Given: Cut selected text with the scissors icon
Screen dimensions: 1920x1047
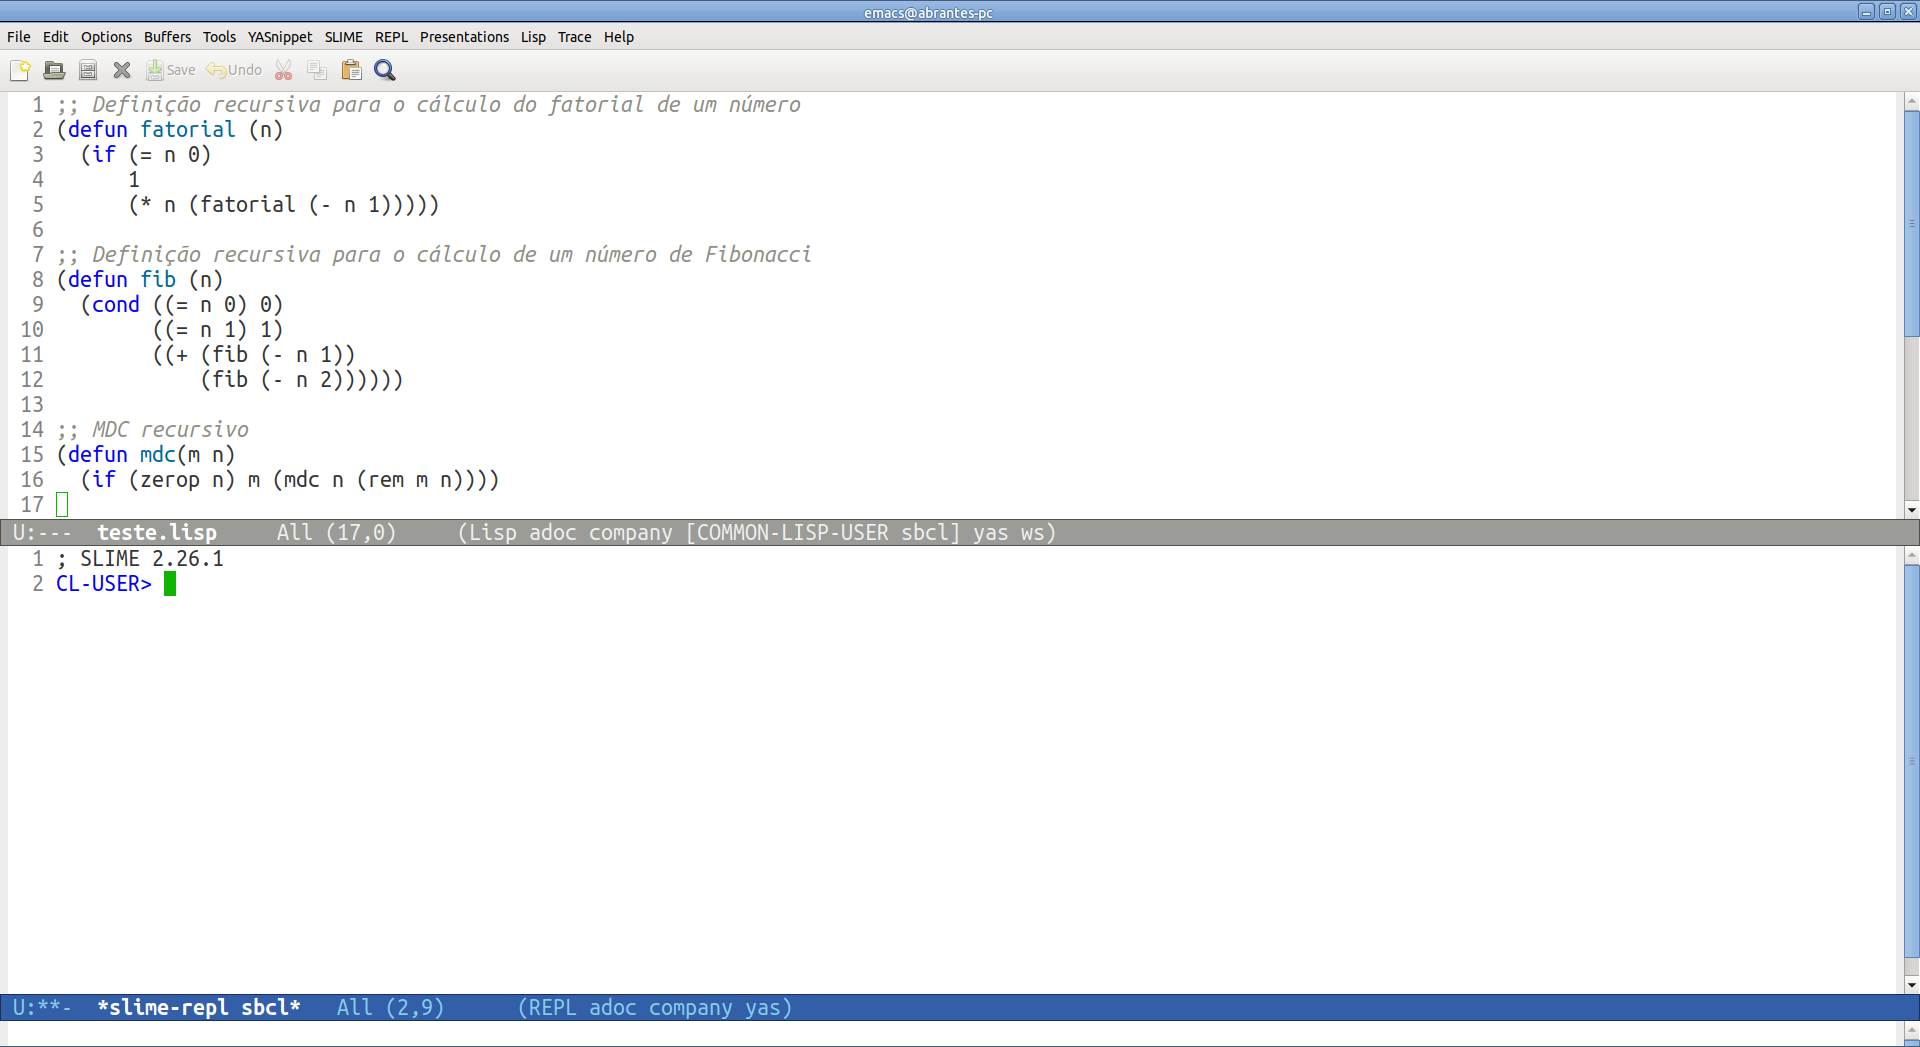Looking at the screenshot, I should tap(283, 70).
